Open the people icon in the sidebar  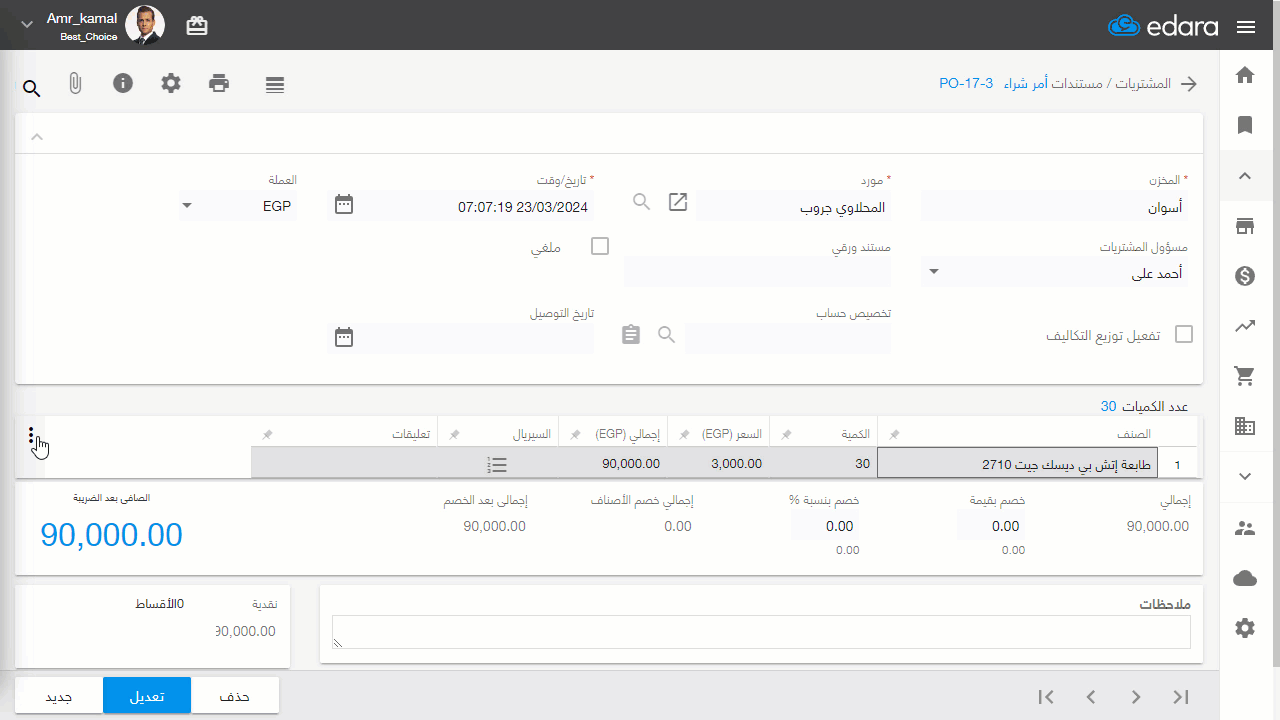pos(1245,528)
